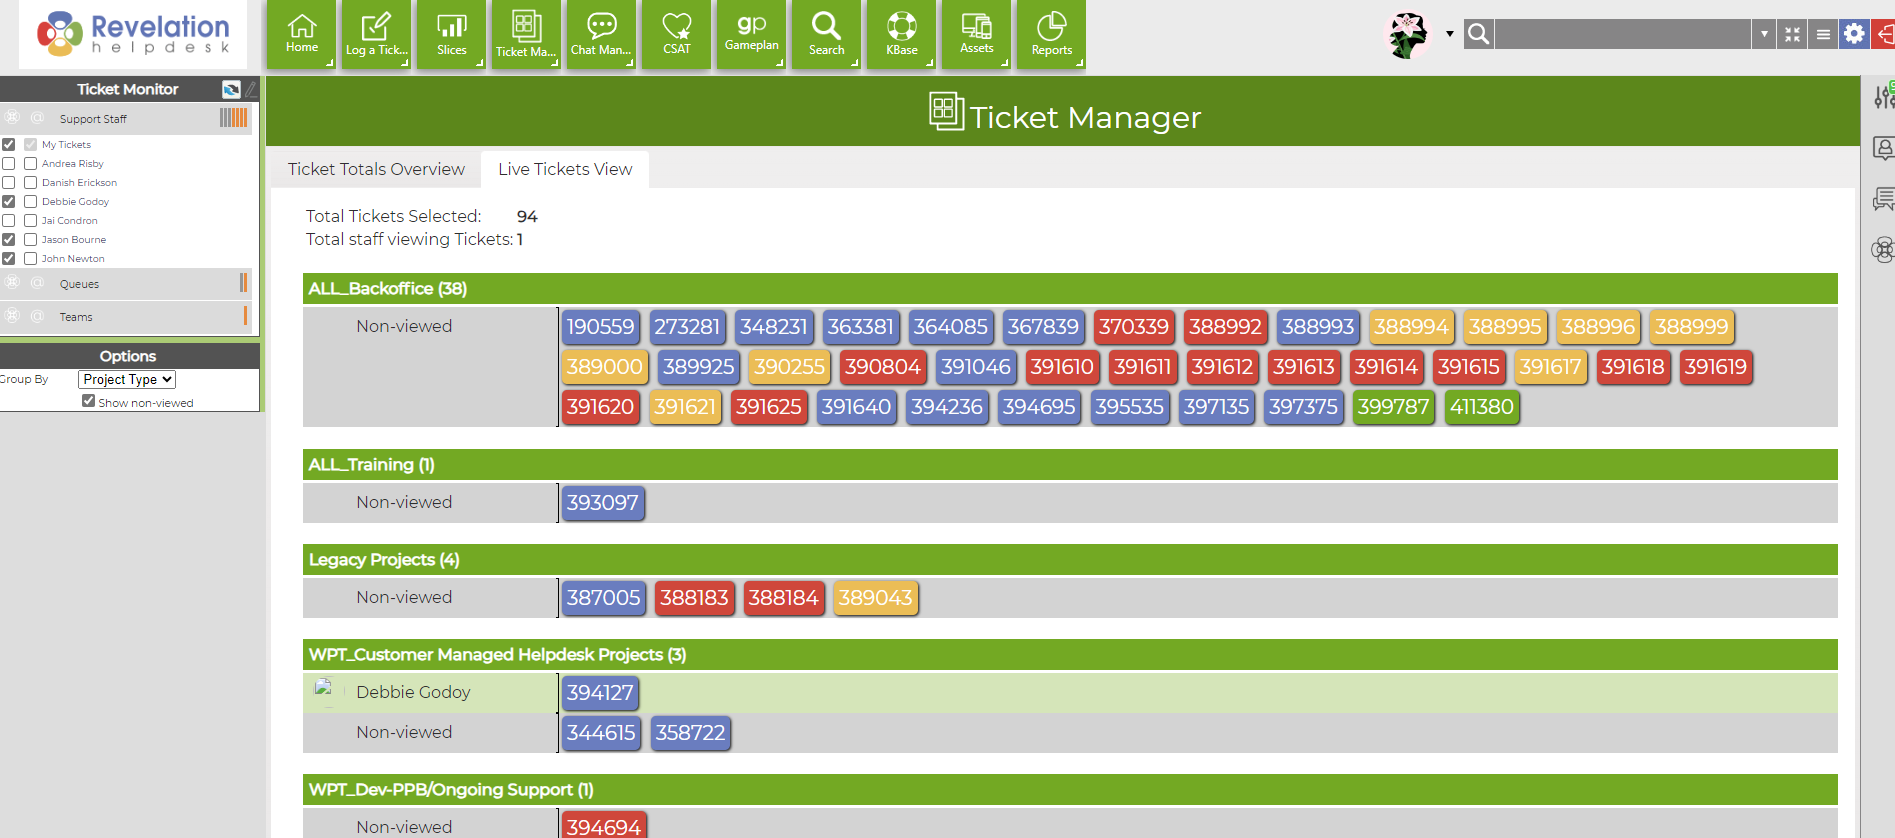1895x838 pixels.
Task: Open ticket 393097 in ALL_Training
Action: 603,503
